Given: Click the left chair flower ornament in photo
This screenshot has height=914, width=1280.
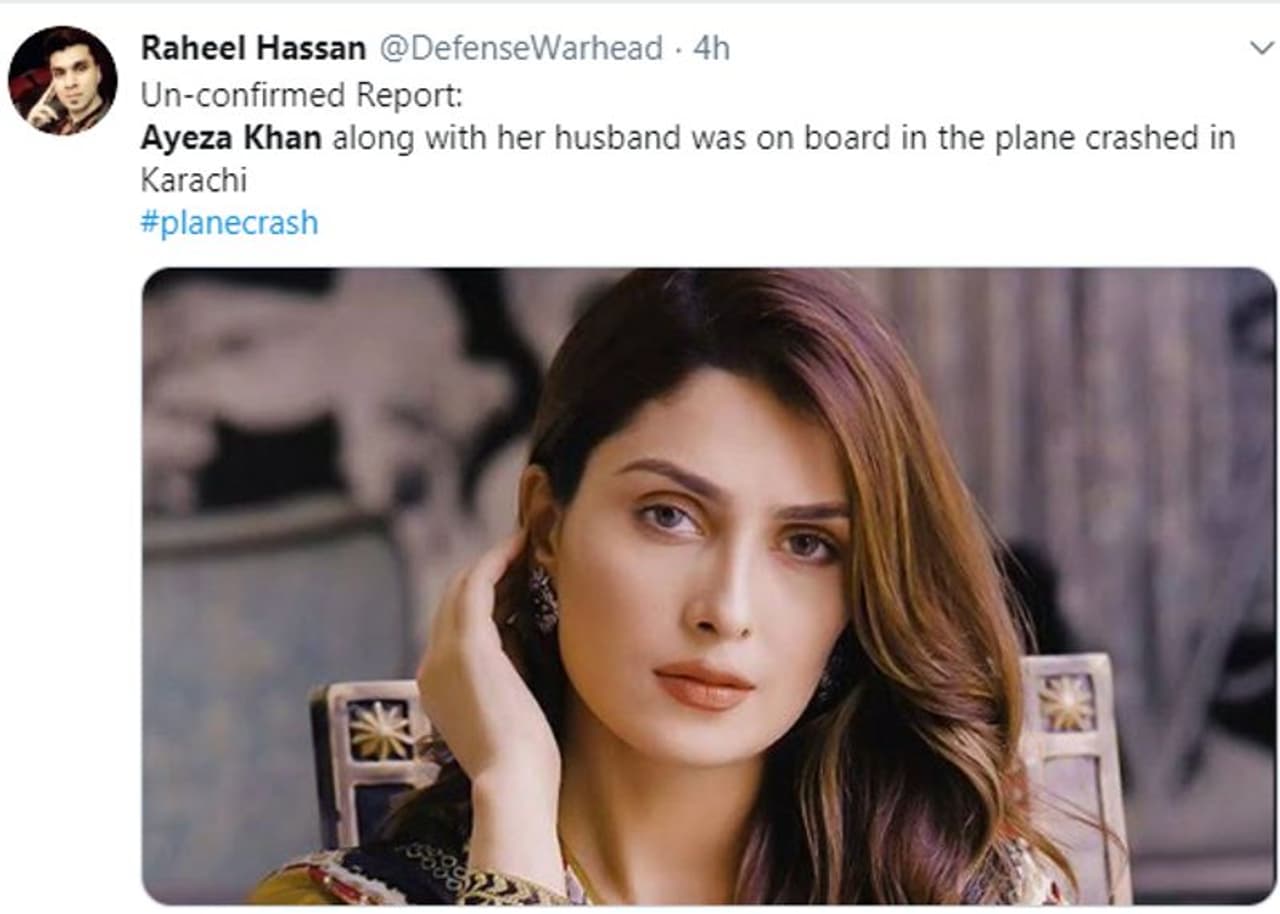Looking at the screenshot, I should click(380, 729).
